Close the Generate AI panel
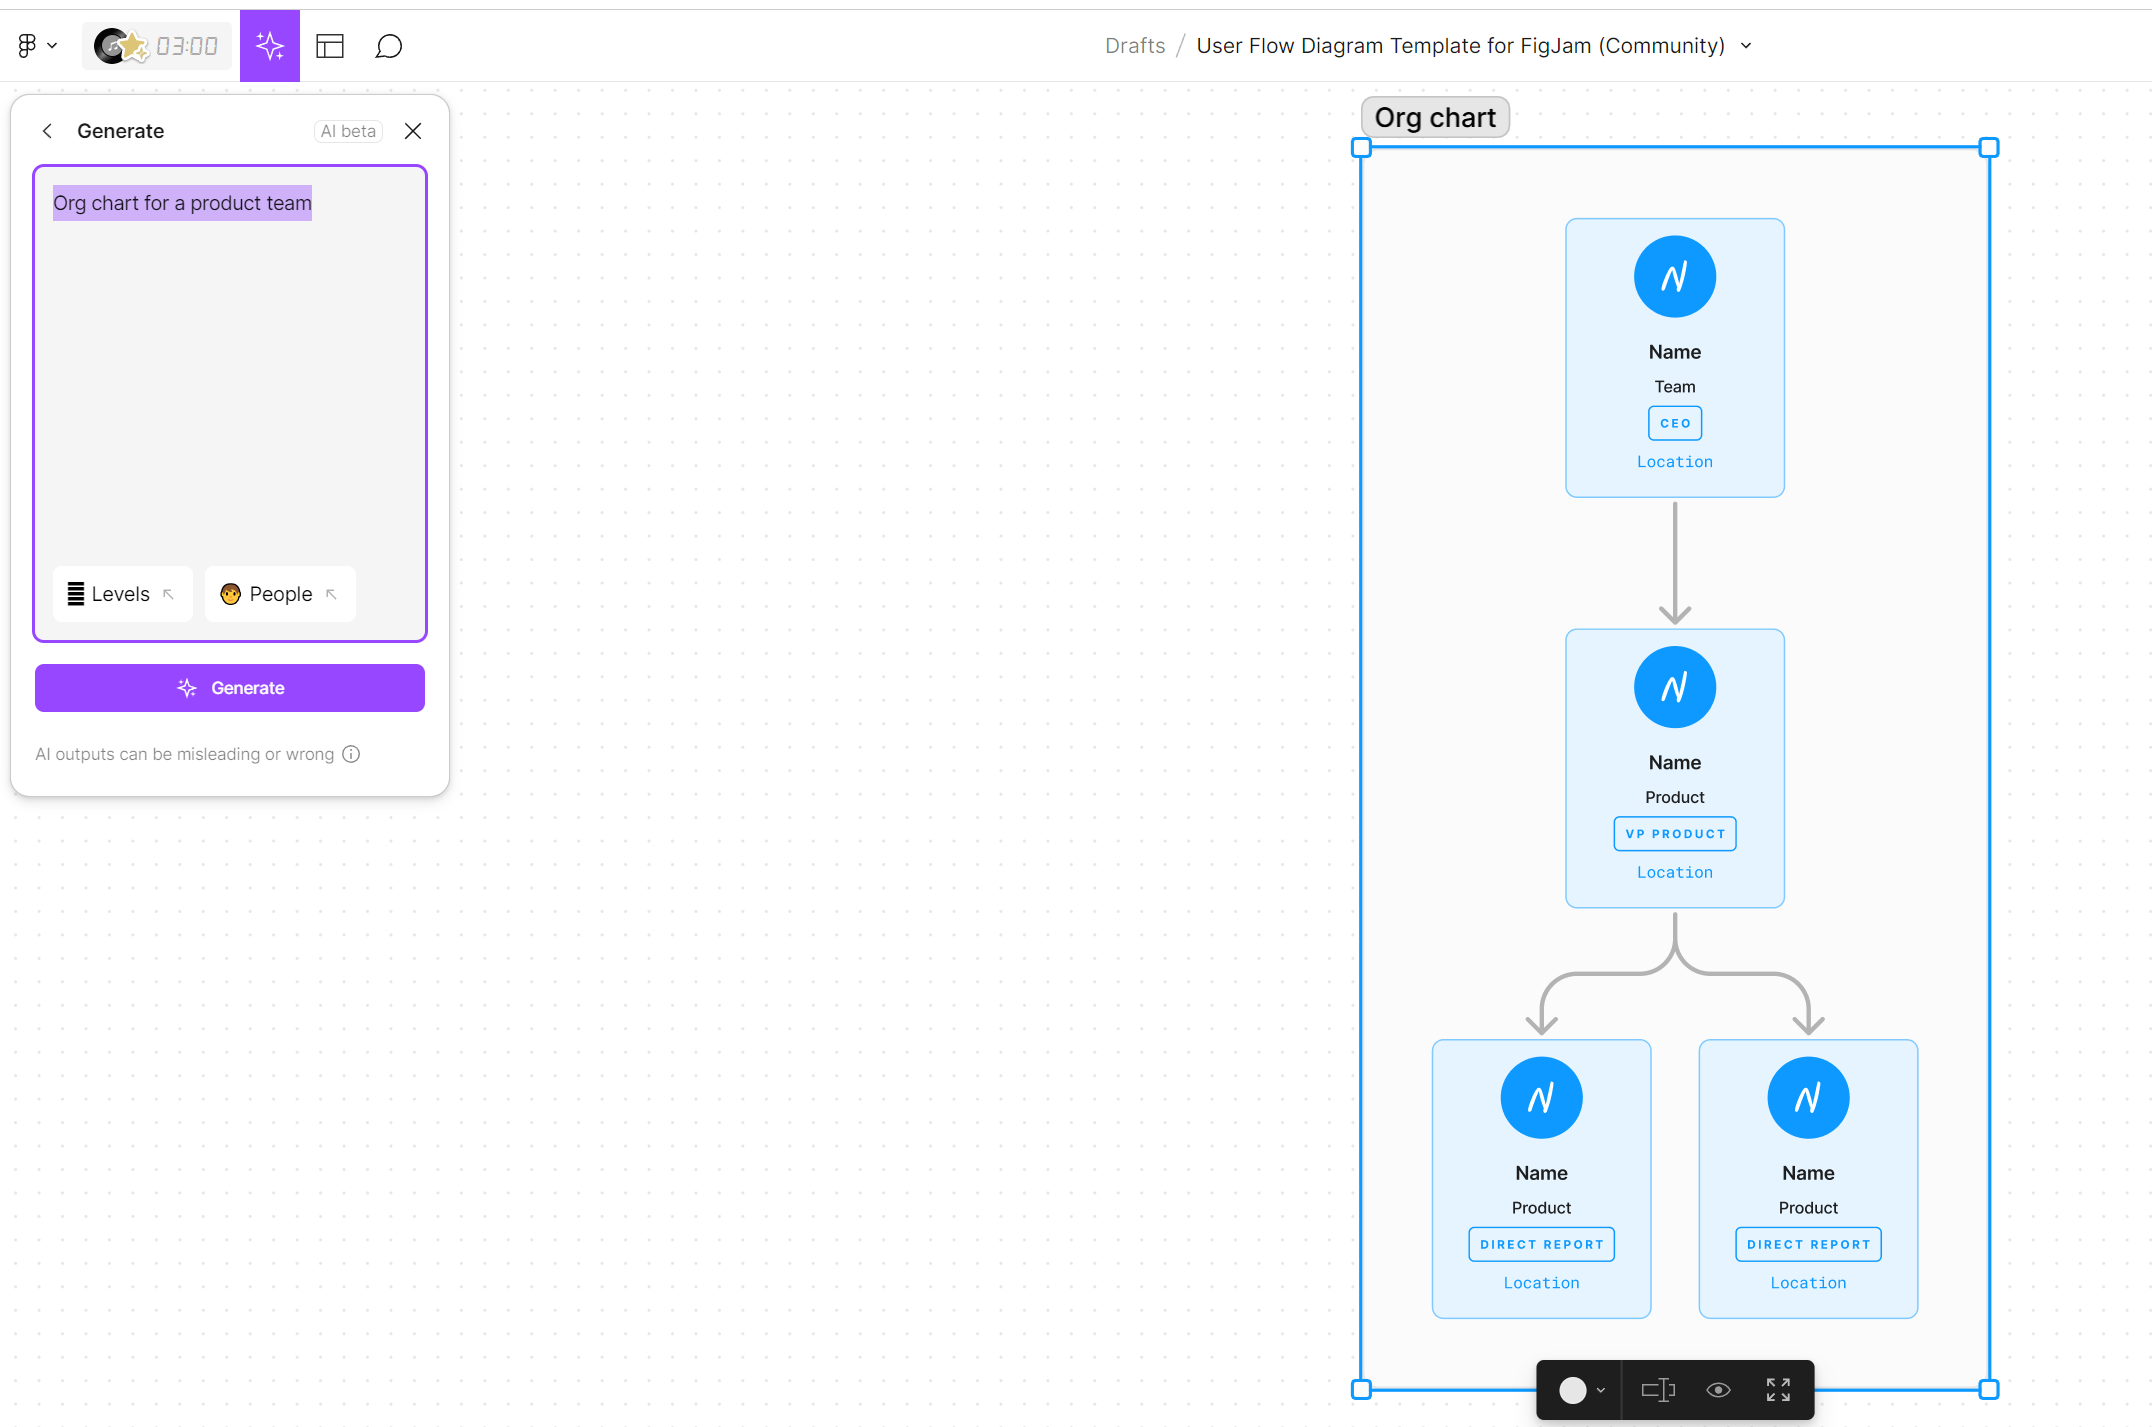 (x=413, y=131)
